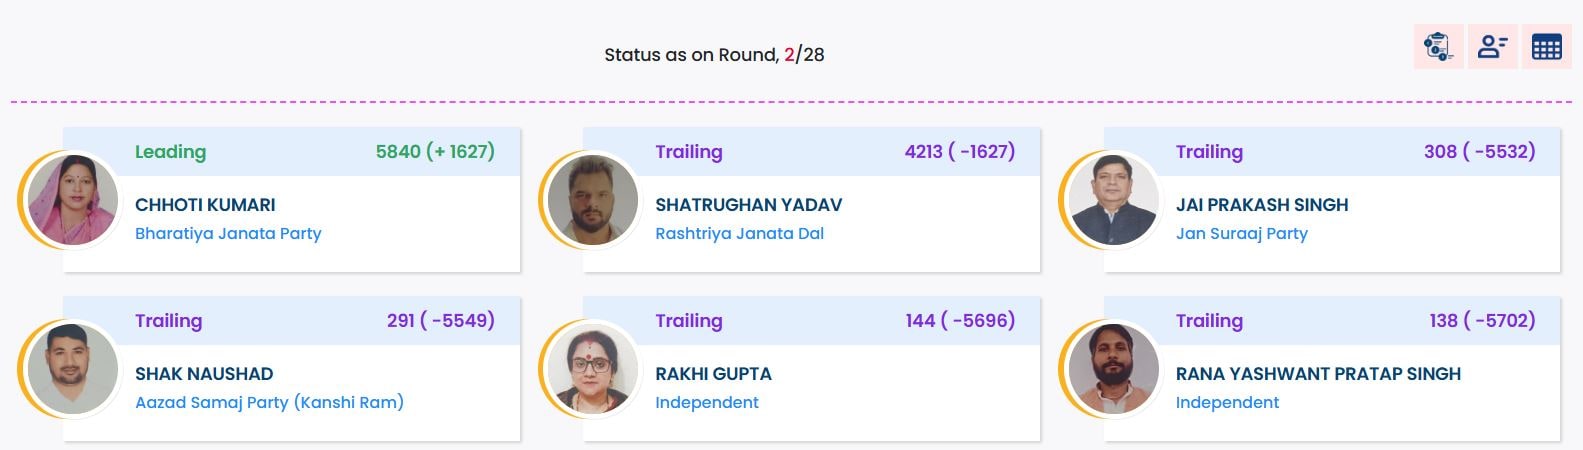Click Shak Naushad's candidate photo

tap(73, 370)
